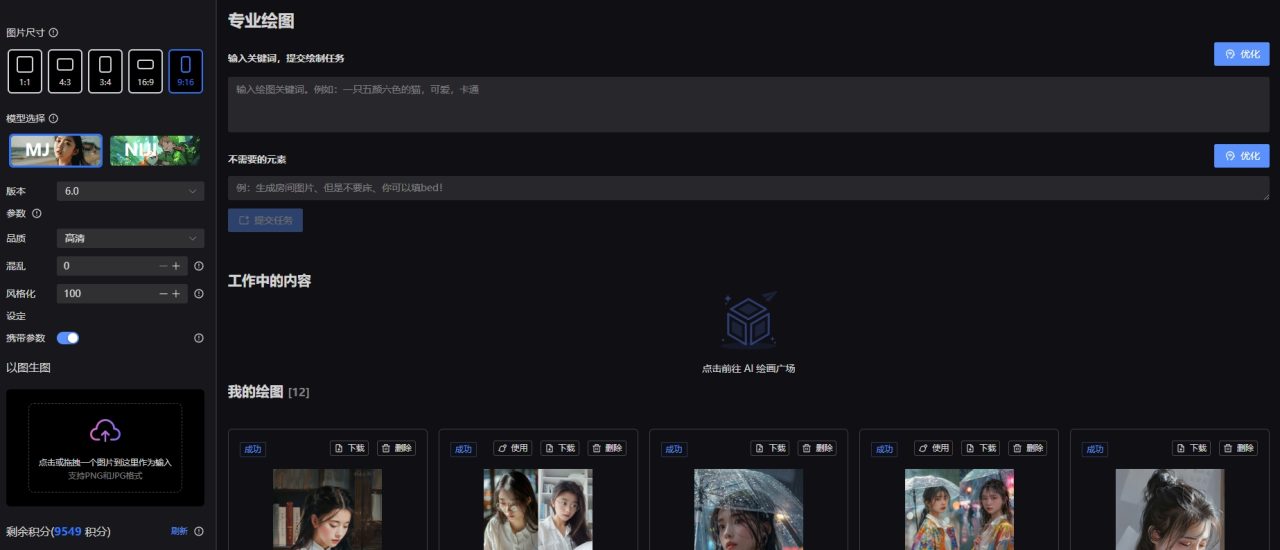Open the 品质 高清 dropdown
The height and width of the screenshot is (550, 1280).
click(x=130, y=238)
